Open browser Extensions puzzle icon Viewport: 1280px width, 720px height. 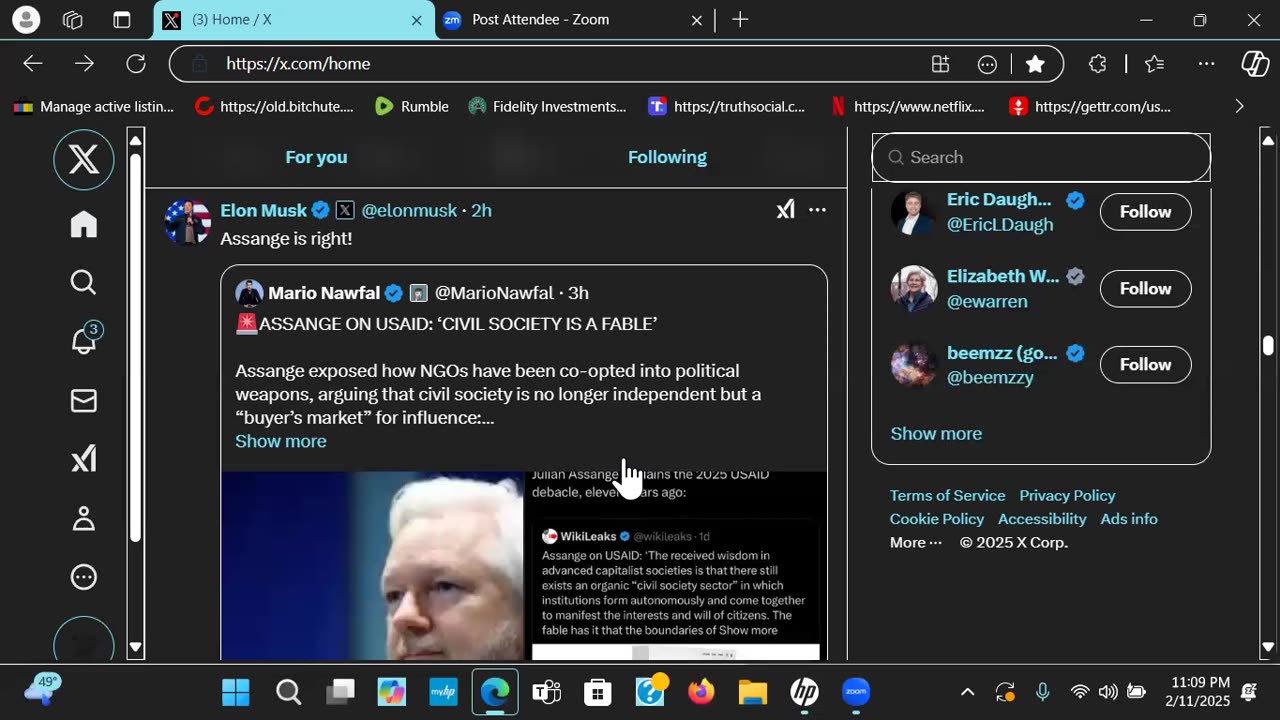[1098, 64]
